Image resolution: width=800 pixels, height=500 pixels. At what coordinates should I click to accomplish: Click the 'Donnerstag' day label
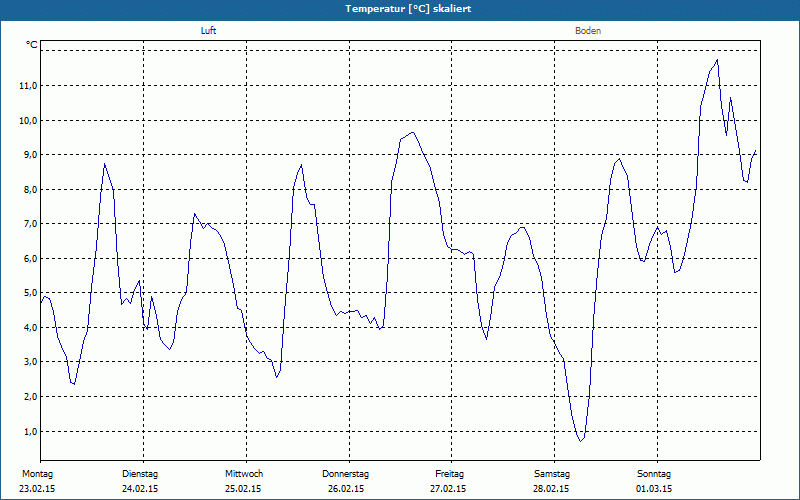click(345, 474)
